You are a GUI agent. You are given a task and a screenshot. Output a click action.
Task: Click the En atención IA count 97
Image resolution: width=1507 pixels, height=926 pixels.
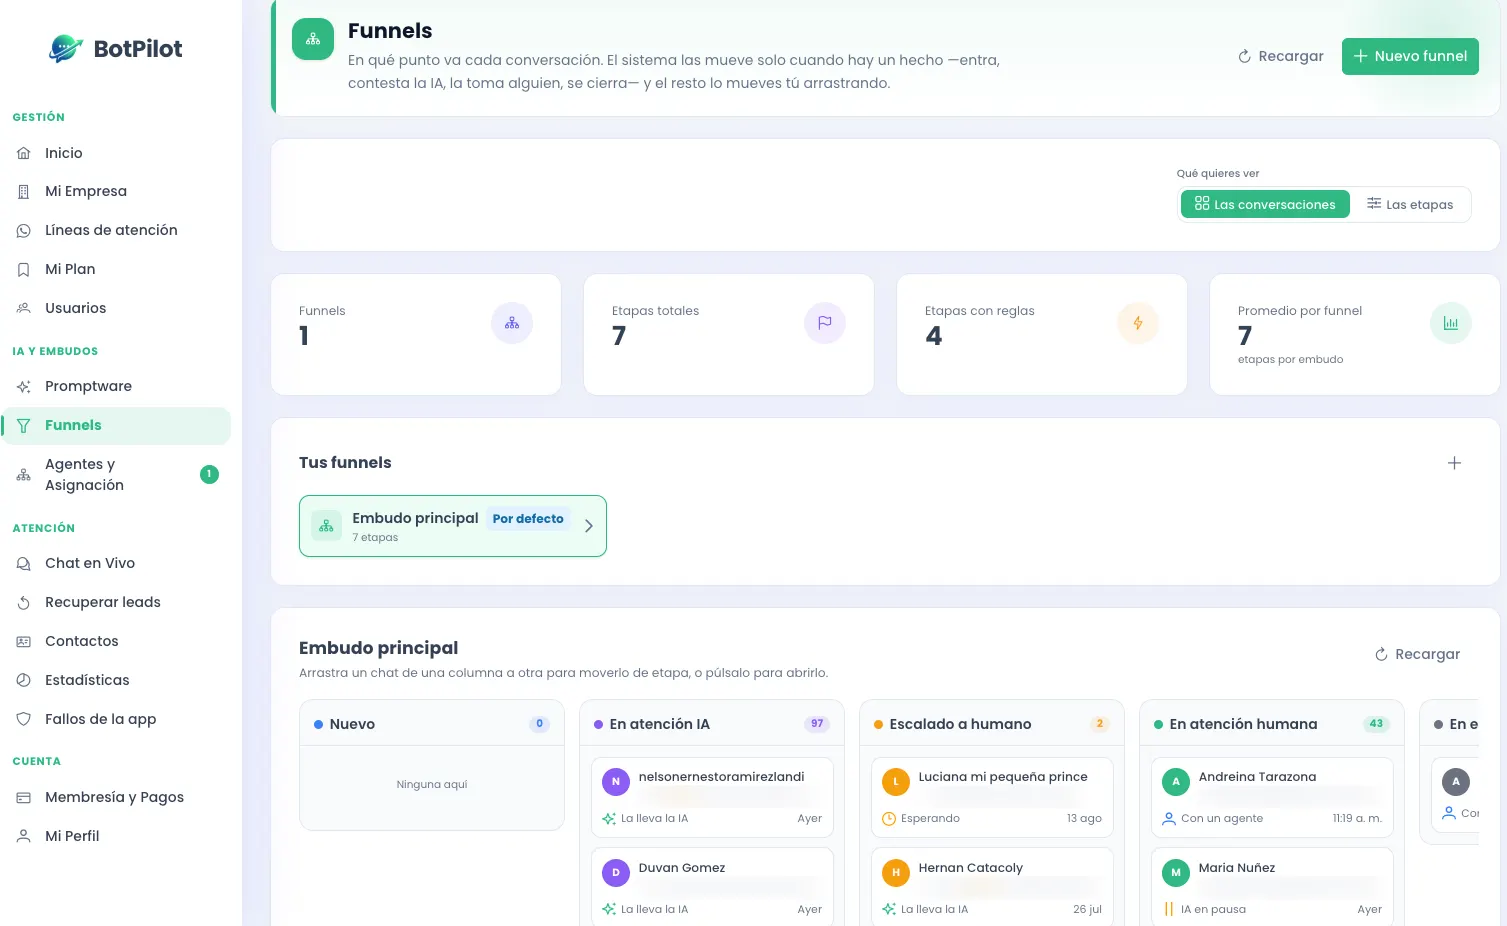[x=818, y=724]
